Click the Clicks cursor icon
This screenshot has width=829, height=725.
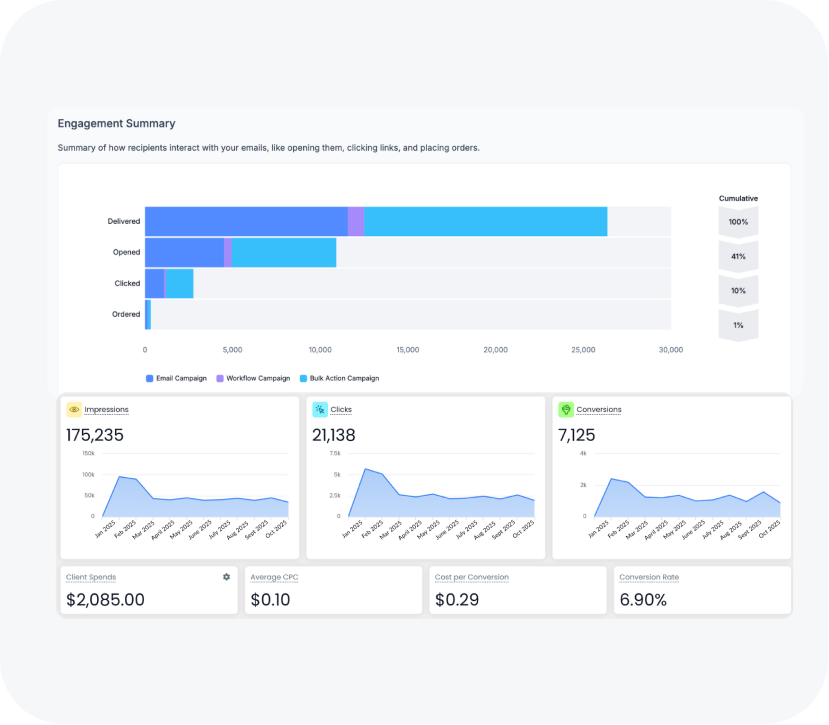(x=320, y=409)
